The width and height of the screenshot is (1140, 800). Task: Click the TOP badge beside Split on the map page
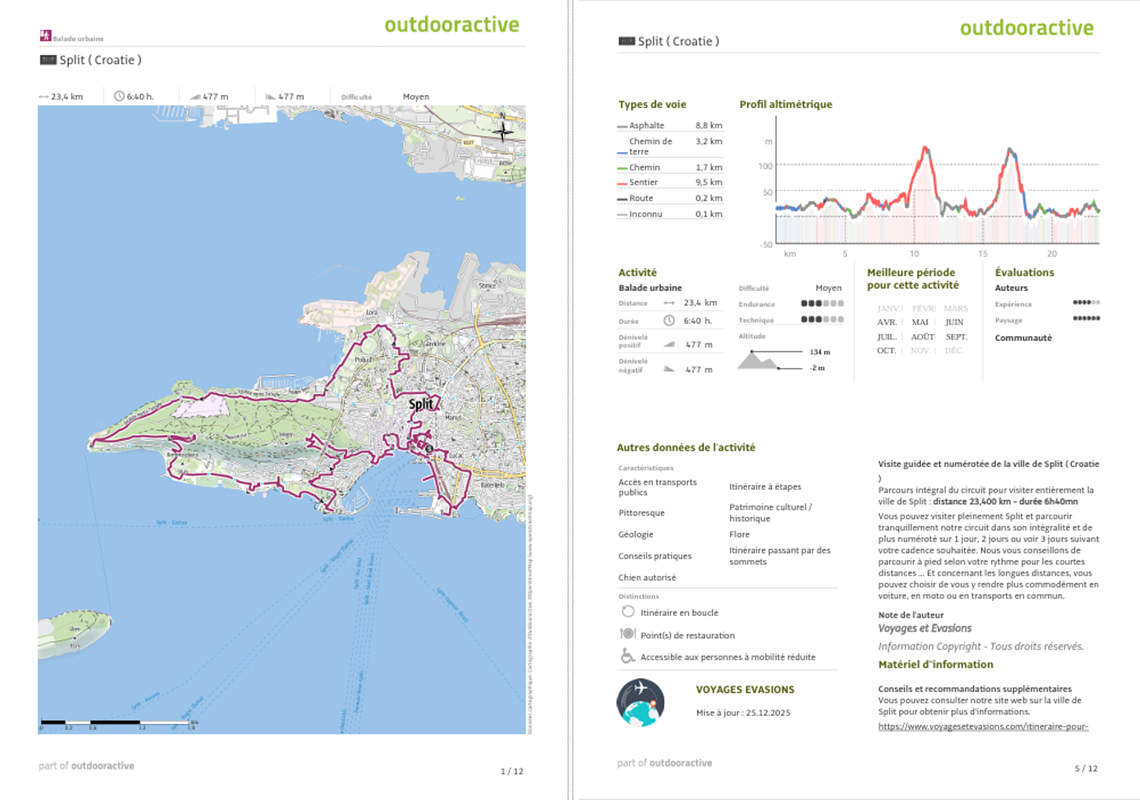click(47, 60)
